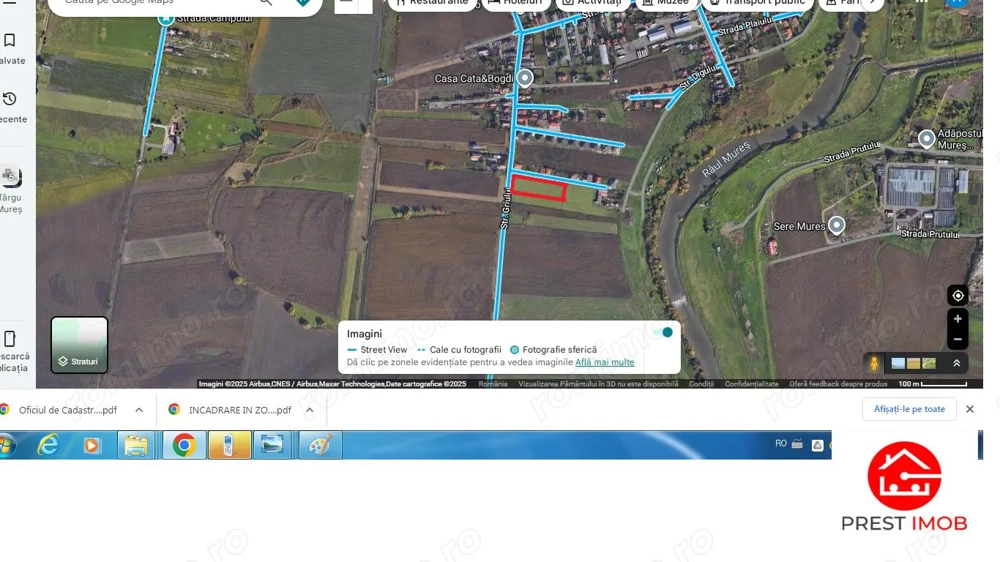Open Recente history icon in sidebar
This screenshot has height=562, width=1000.
10,99
